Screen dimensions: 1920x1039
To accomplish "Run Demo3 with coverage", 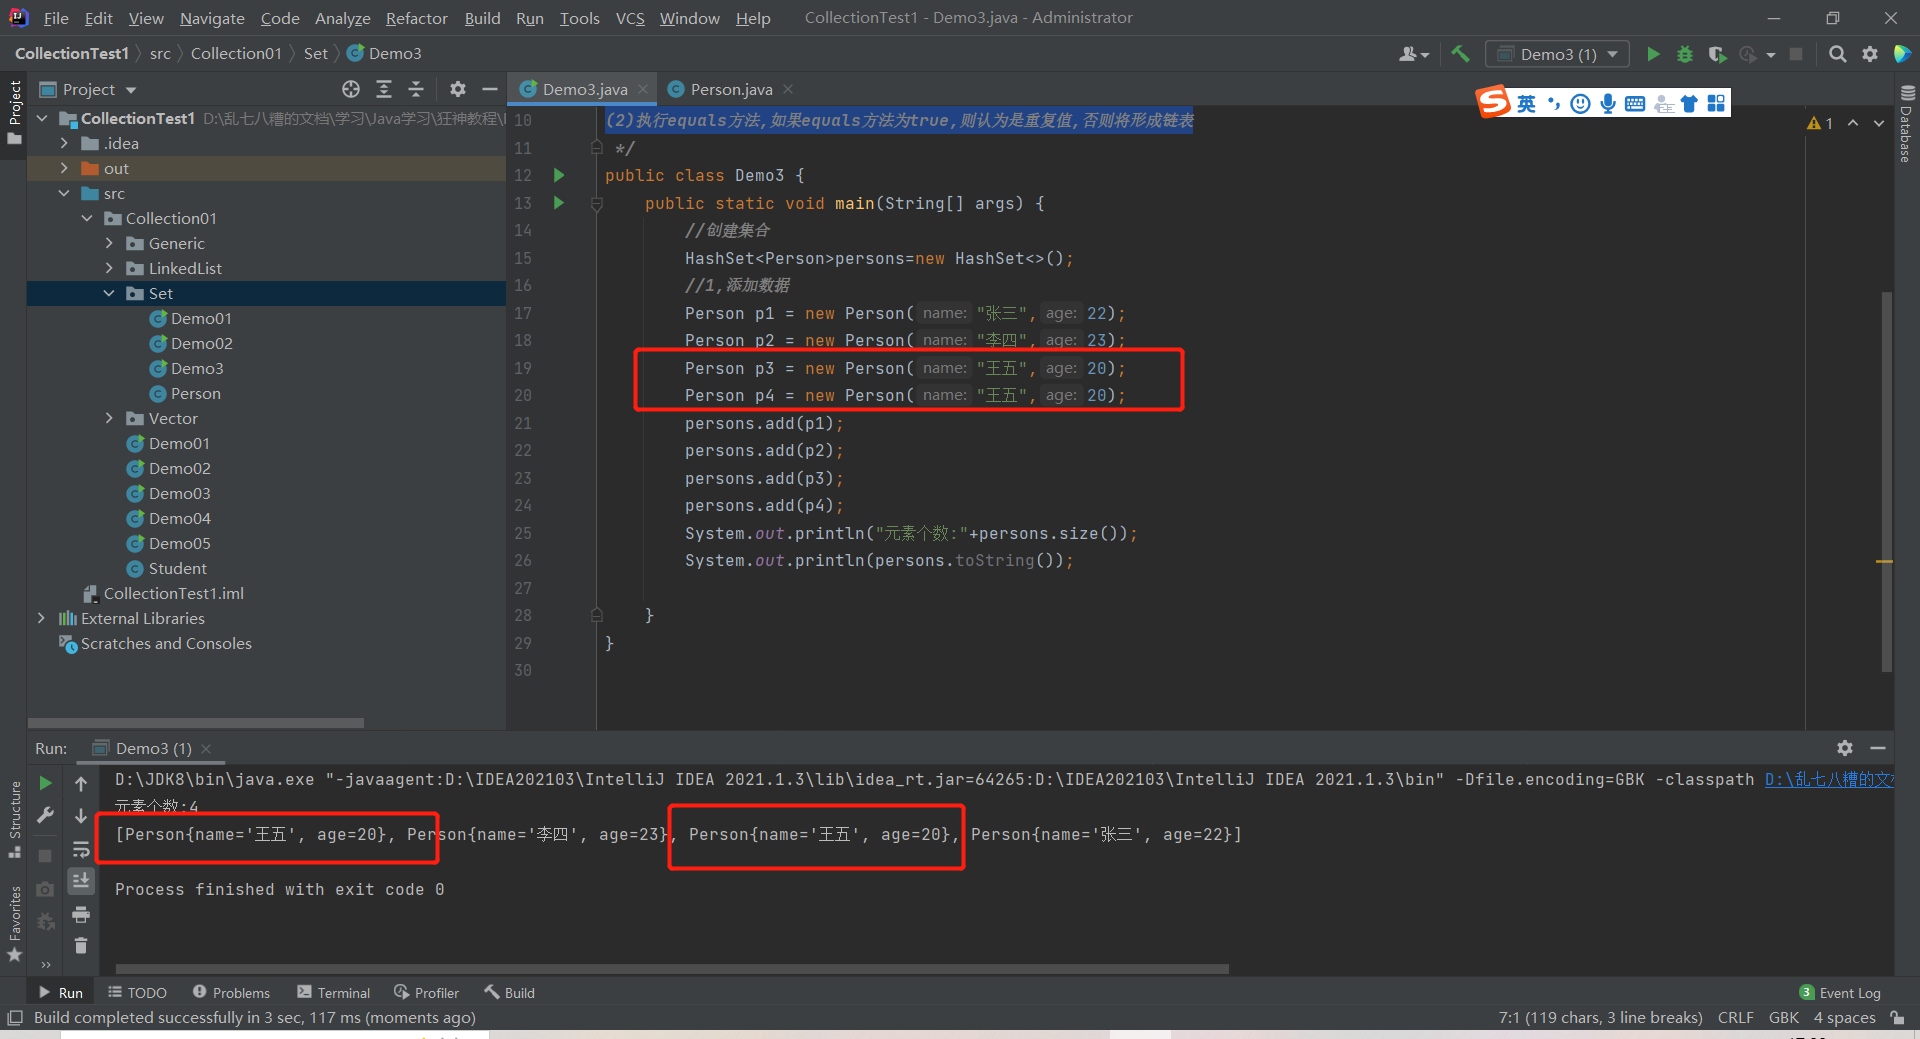I will 1717,54.
